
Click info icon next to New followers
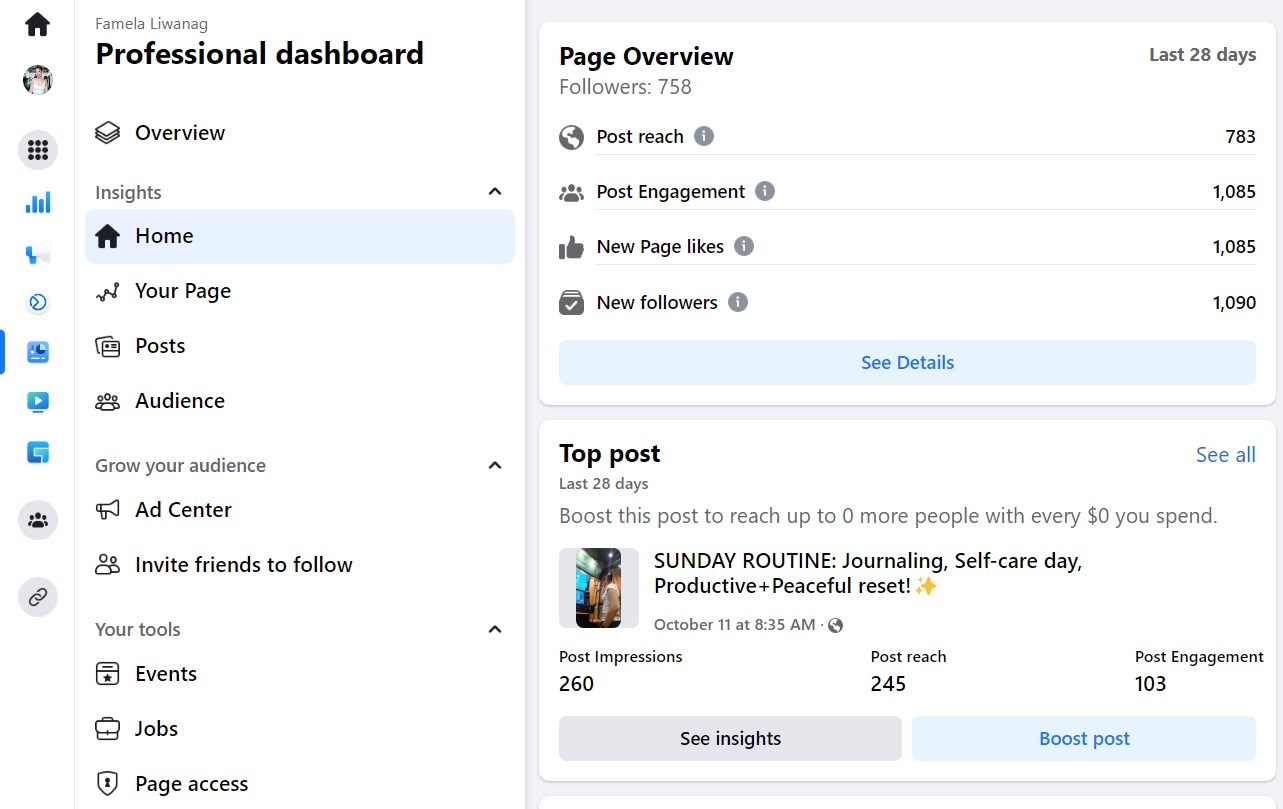point(738,302)
